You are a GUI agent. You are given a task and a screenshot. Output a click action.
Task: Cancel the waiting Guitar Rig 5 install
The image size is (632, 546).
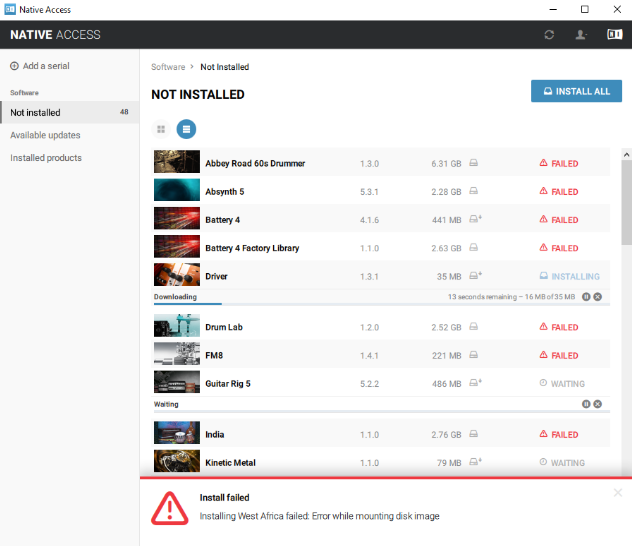598,404
